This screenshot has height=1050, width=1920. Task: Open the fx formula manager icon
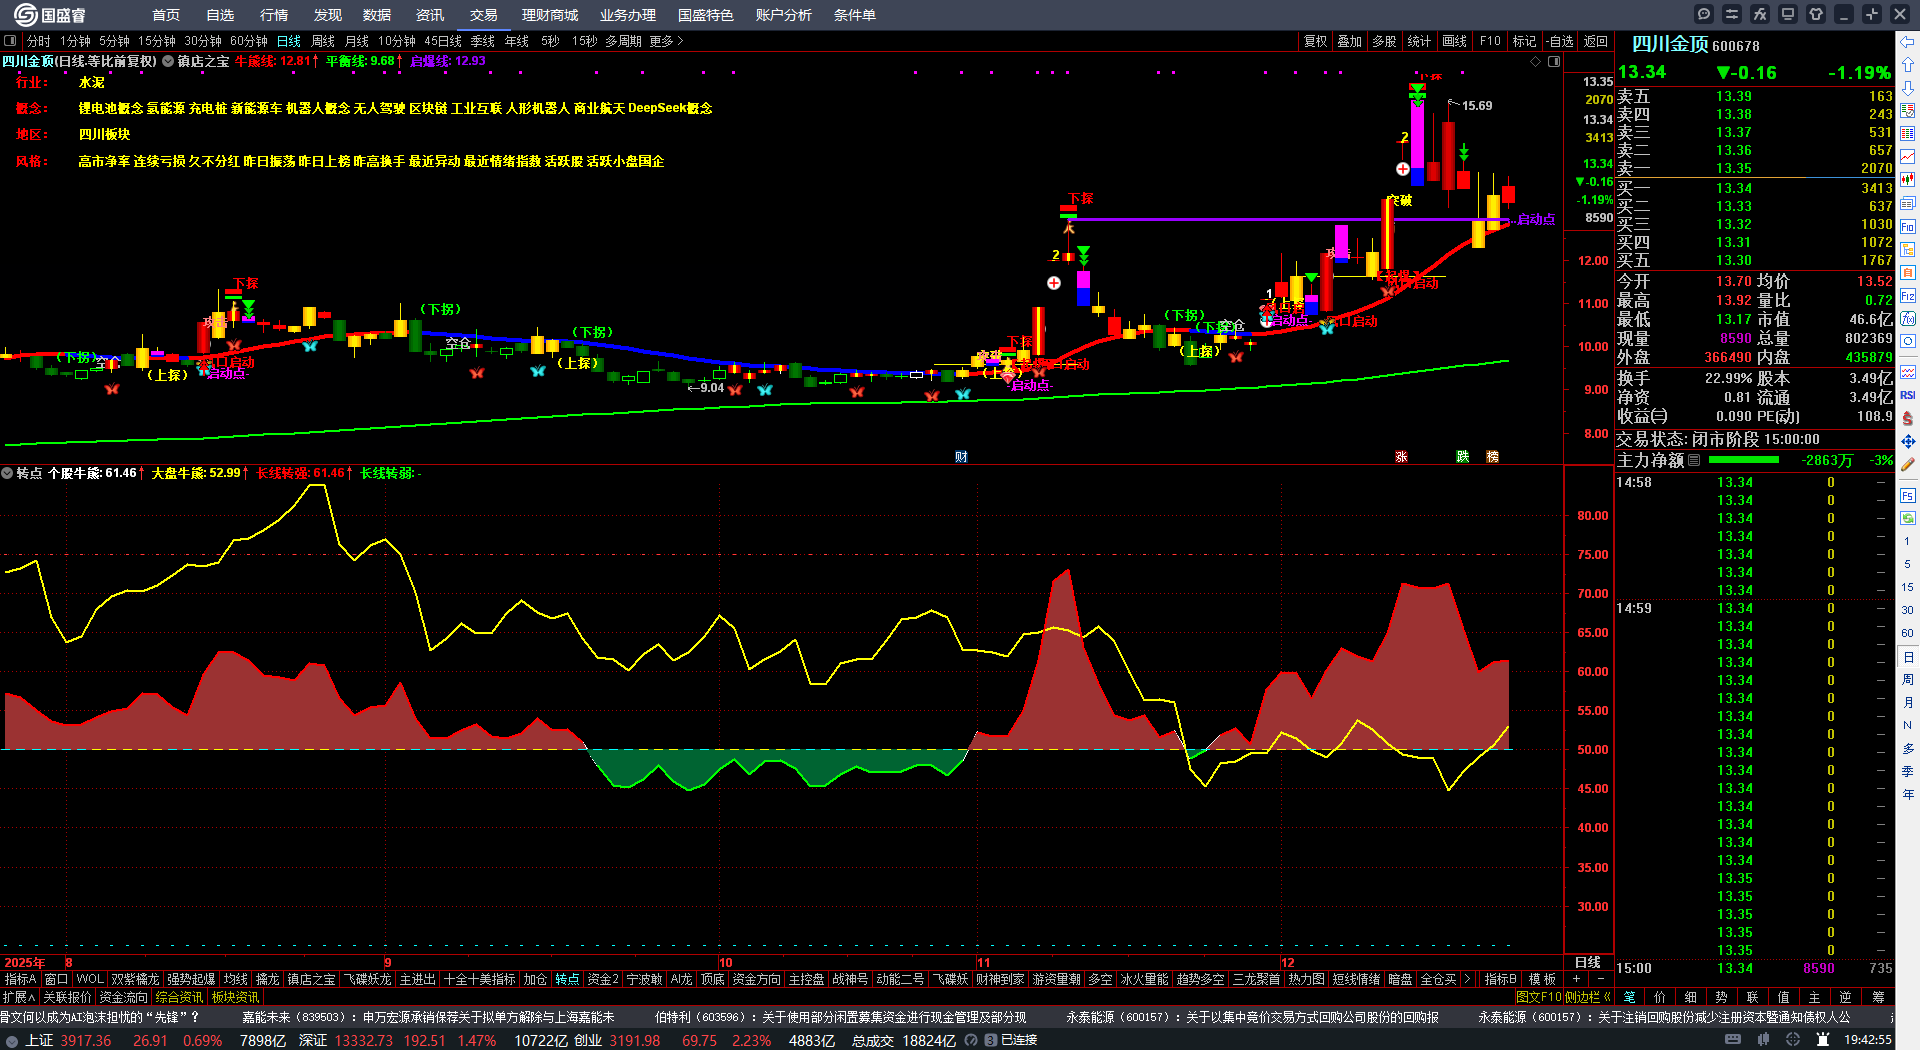pos(1760,14)
